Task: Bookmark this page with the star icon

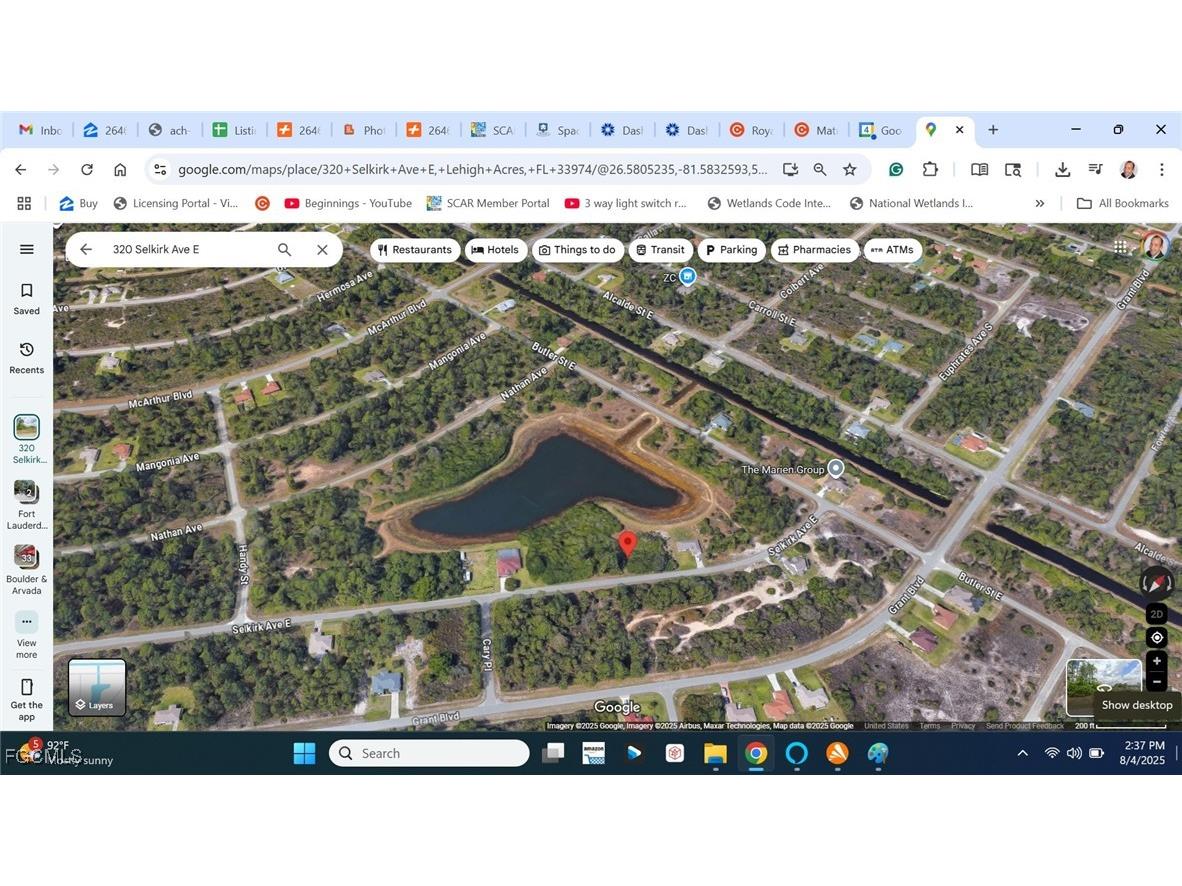Action: pos(850,170)
